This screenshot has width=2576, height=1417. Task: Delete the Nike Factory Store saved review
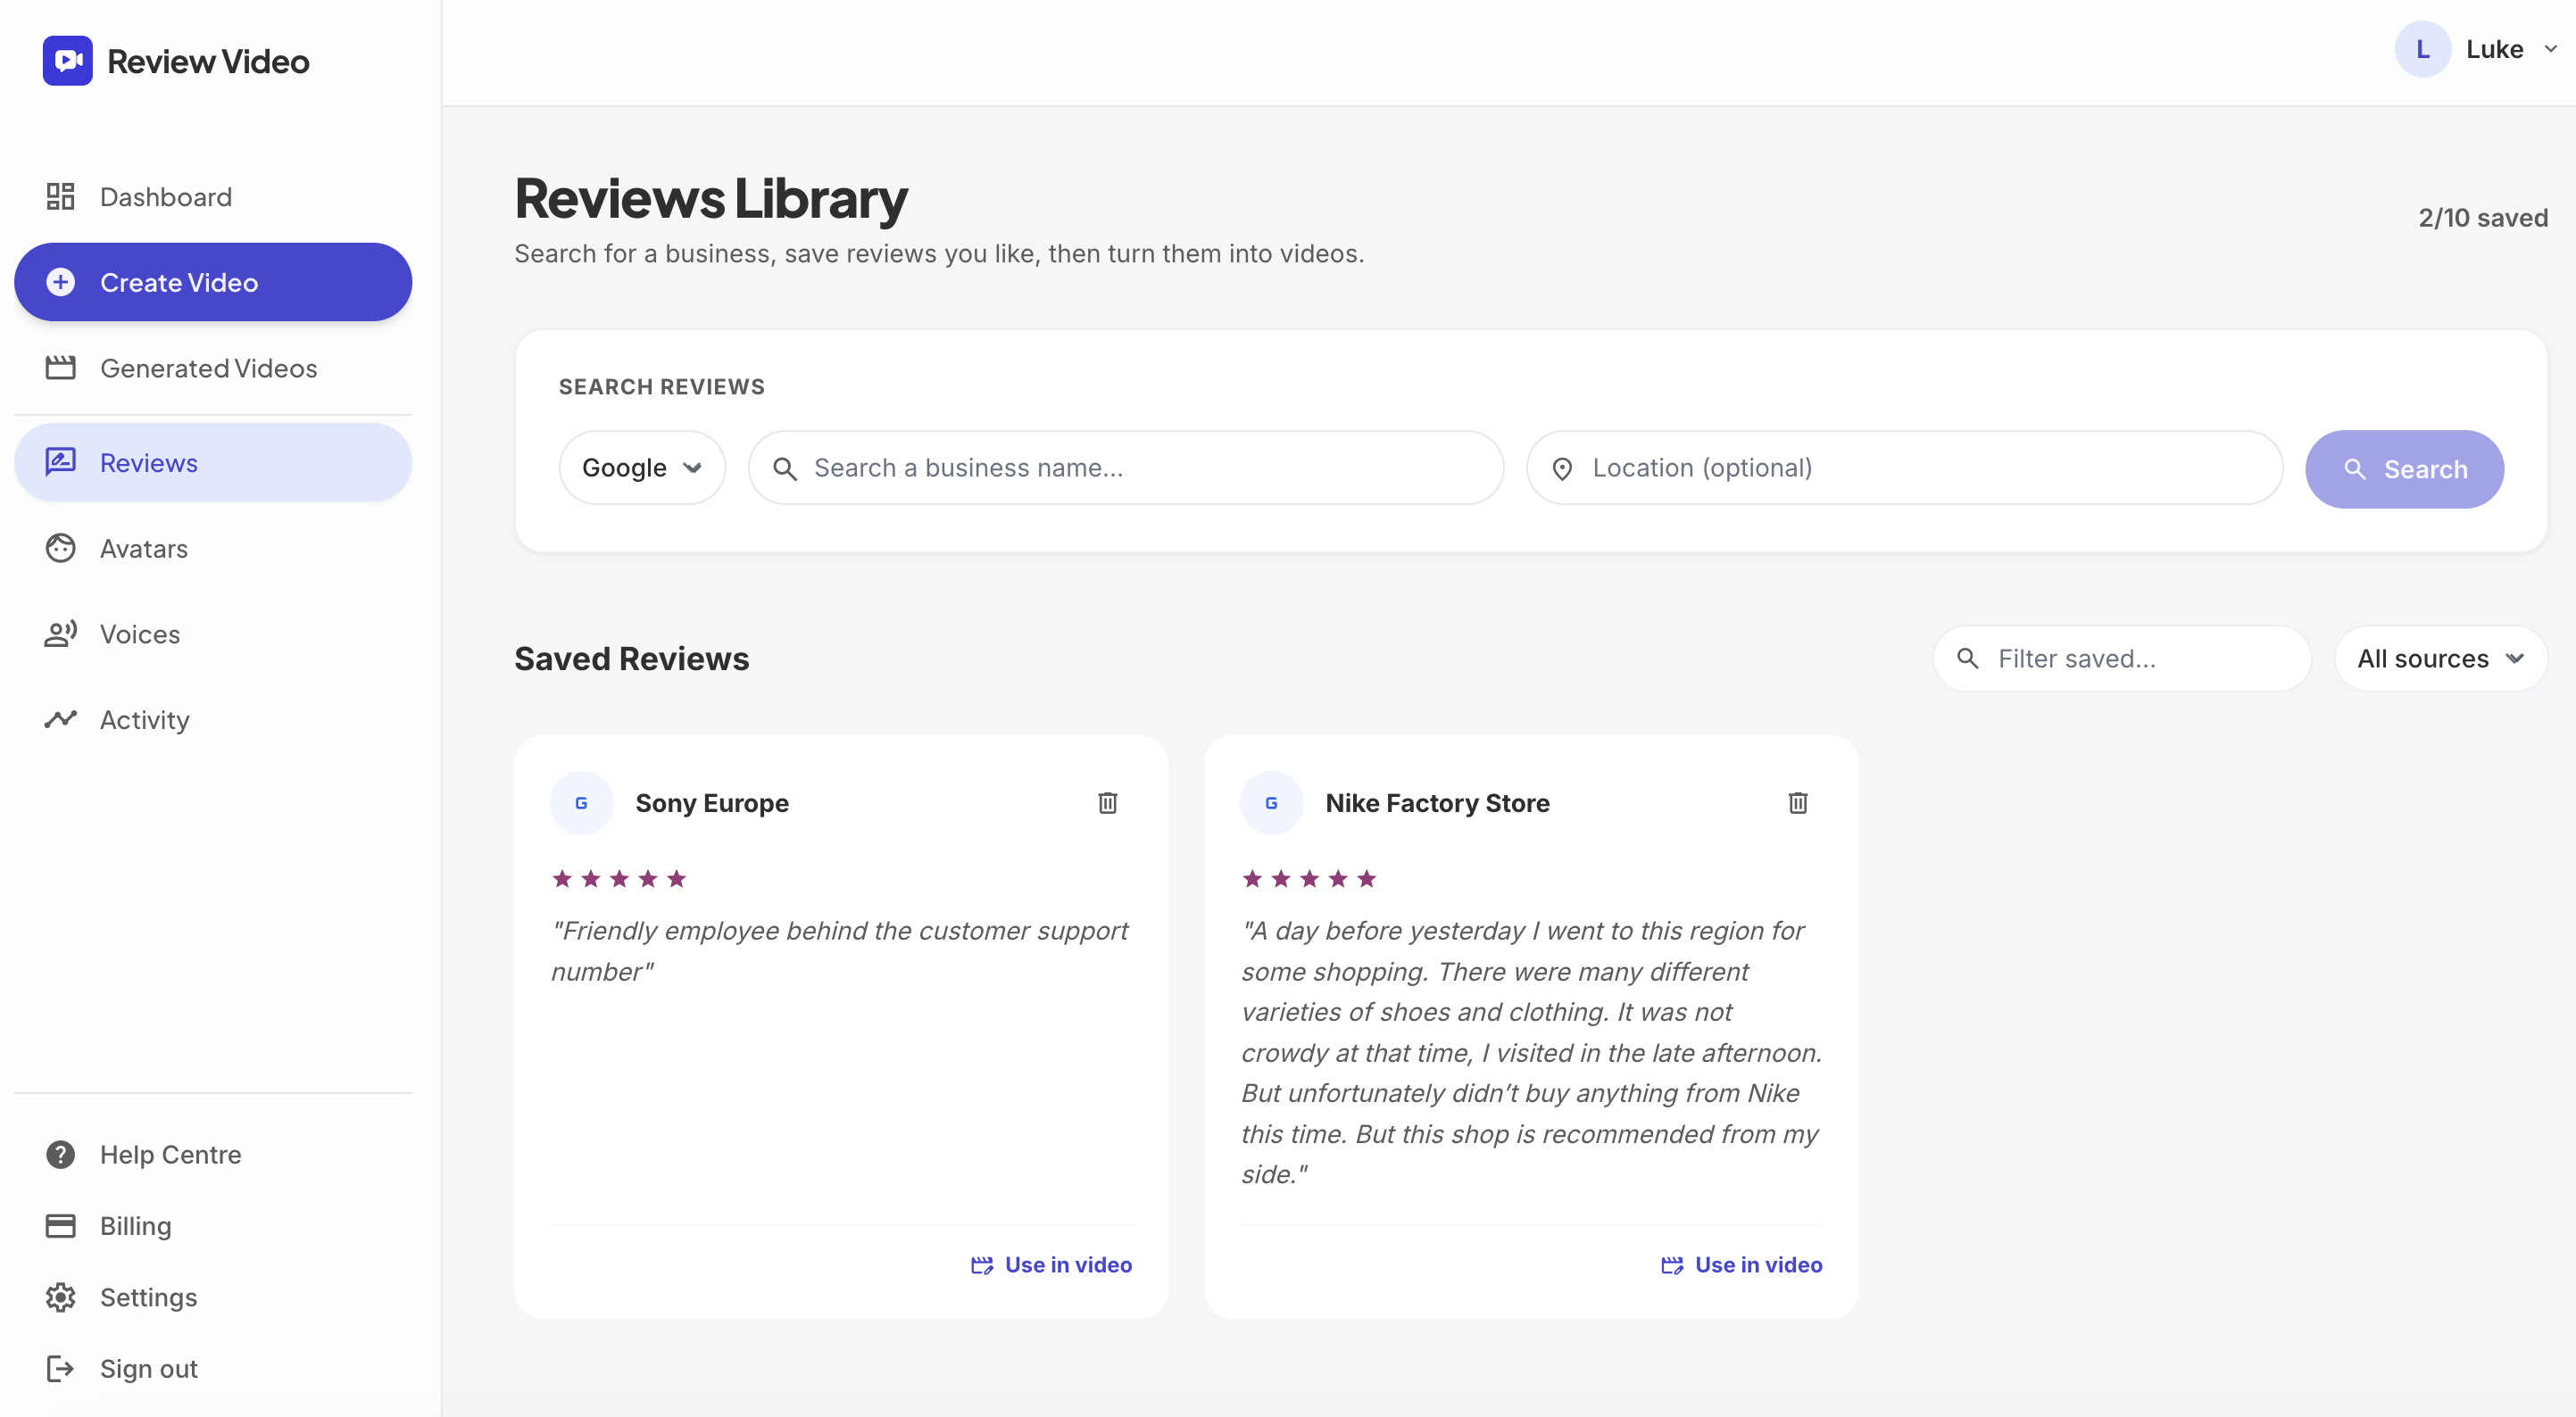[x=1797, y=803]
